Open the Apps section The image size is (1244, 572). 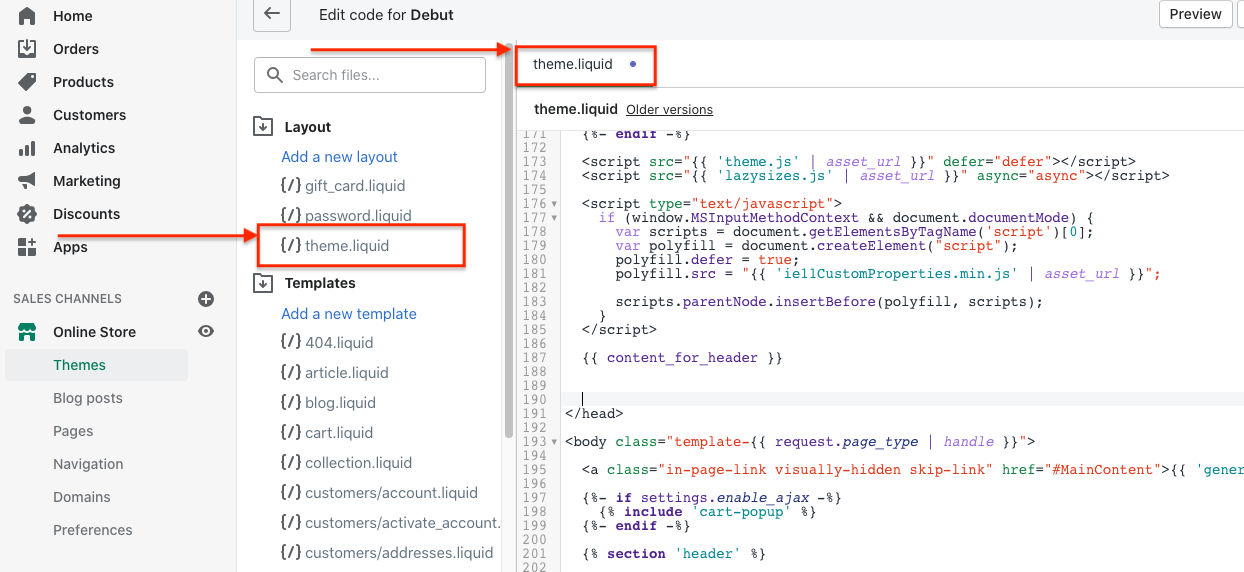pos(70,247)
